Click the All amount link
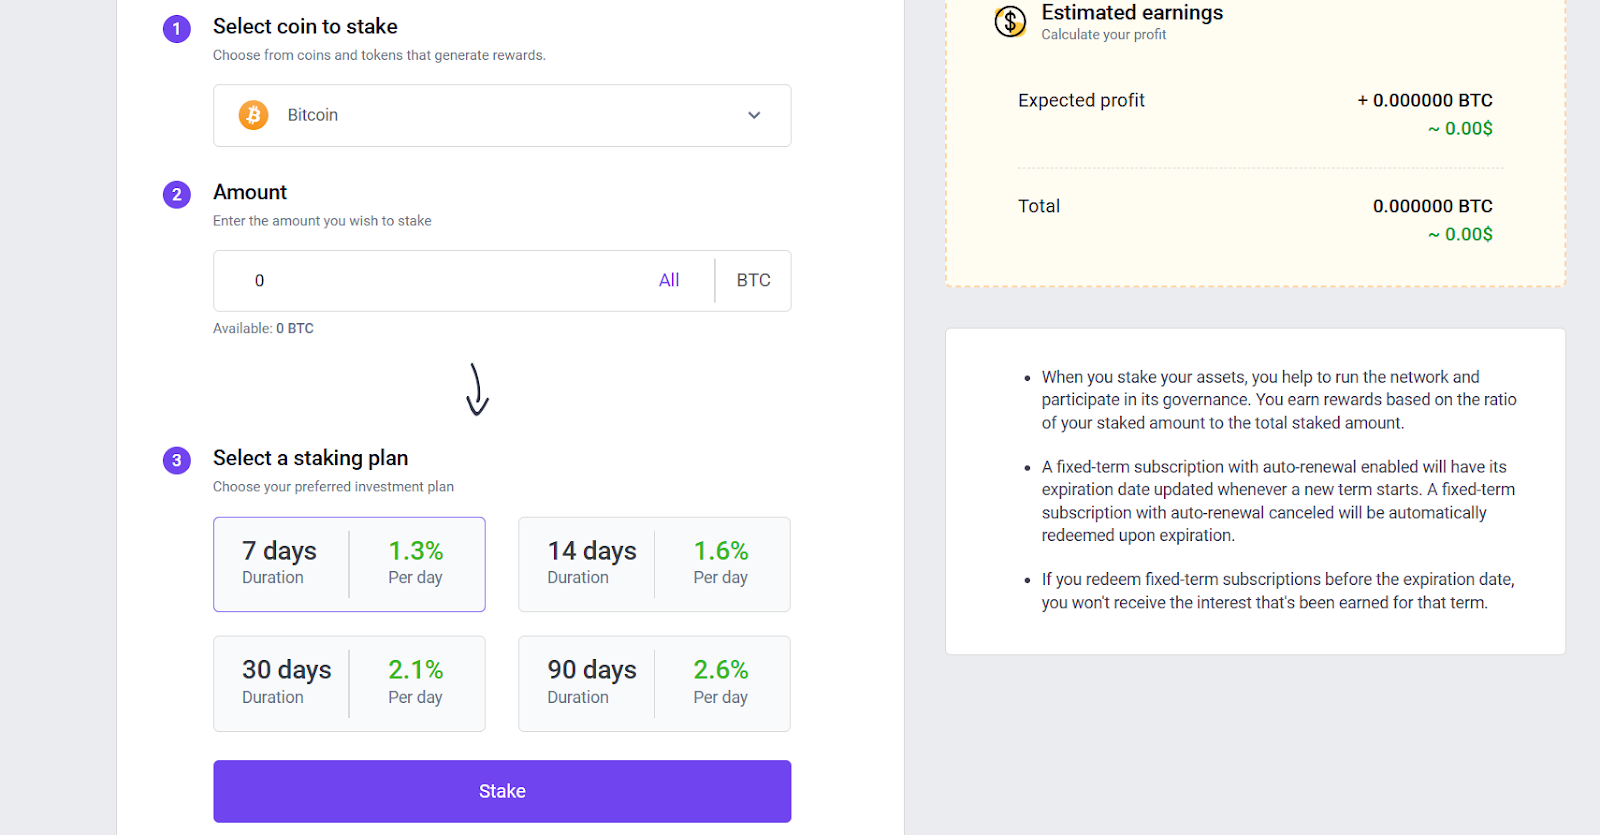 click(669, 281)
